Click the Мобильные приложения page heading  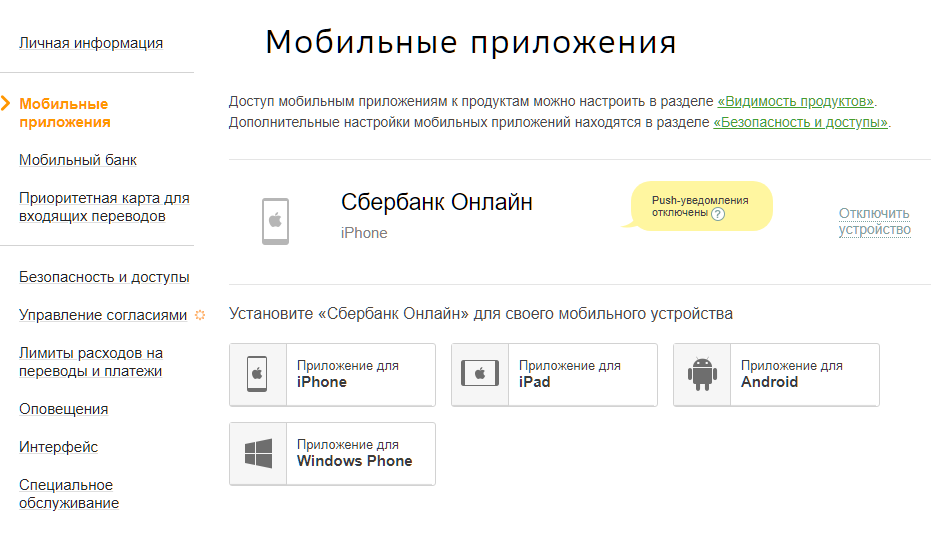click(471, 42)
